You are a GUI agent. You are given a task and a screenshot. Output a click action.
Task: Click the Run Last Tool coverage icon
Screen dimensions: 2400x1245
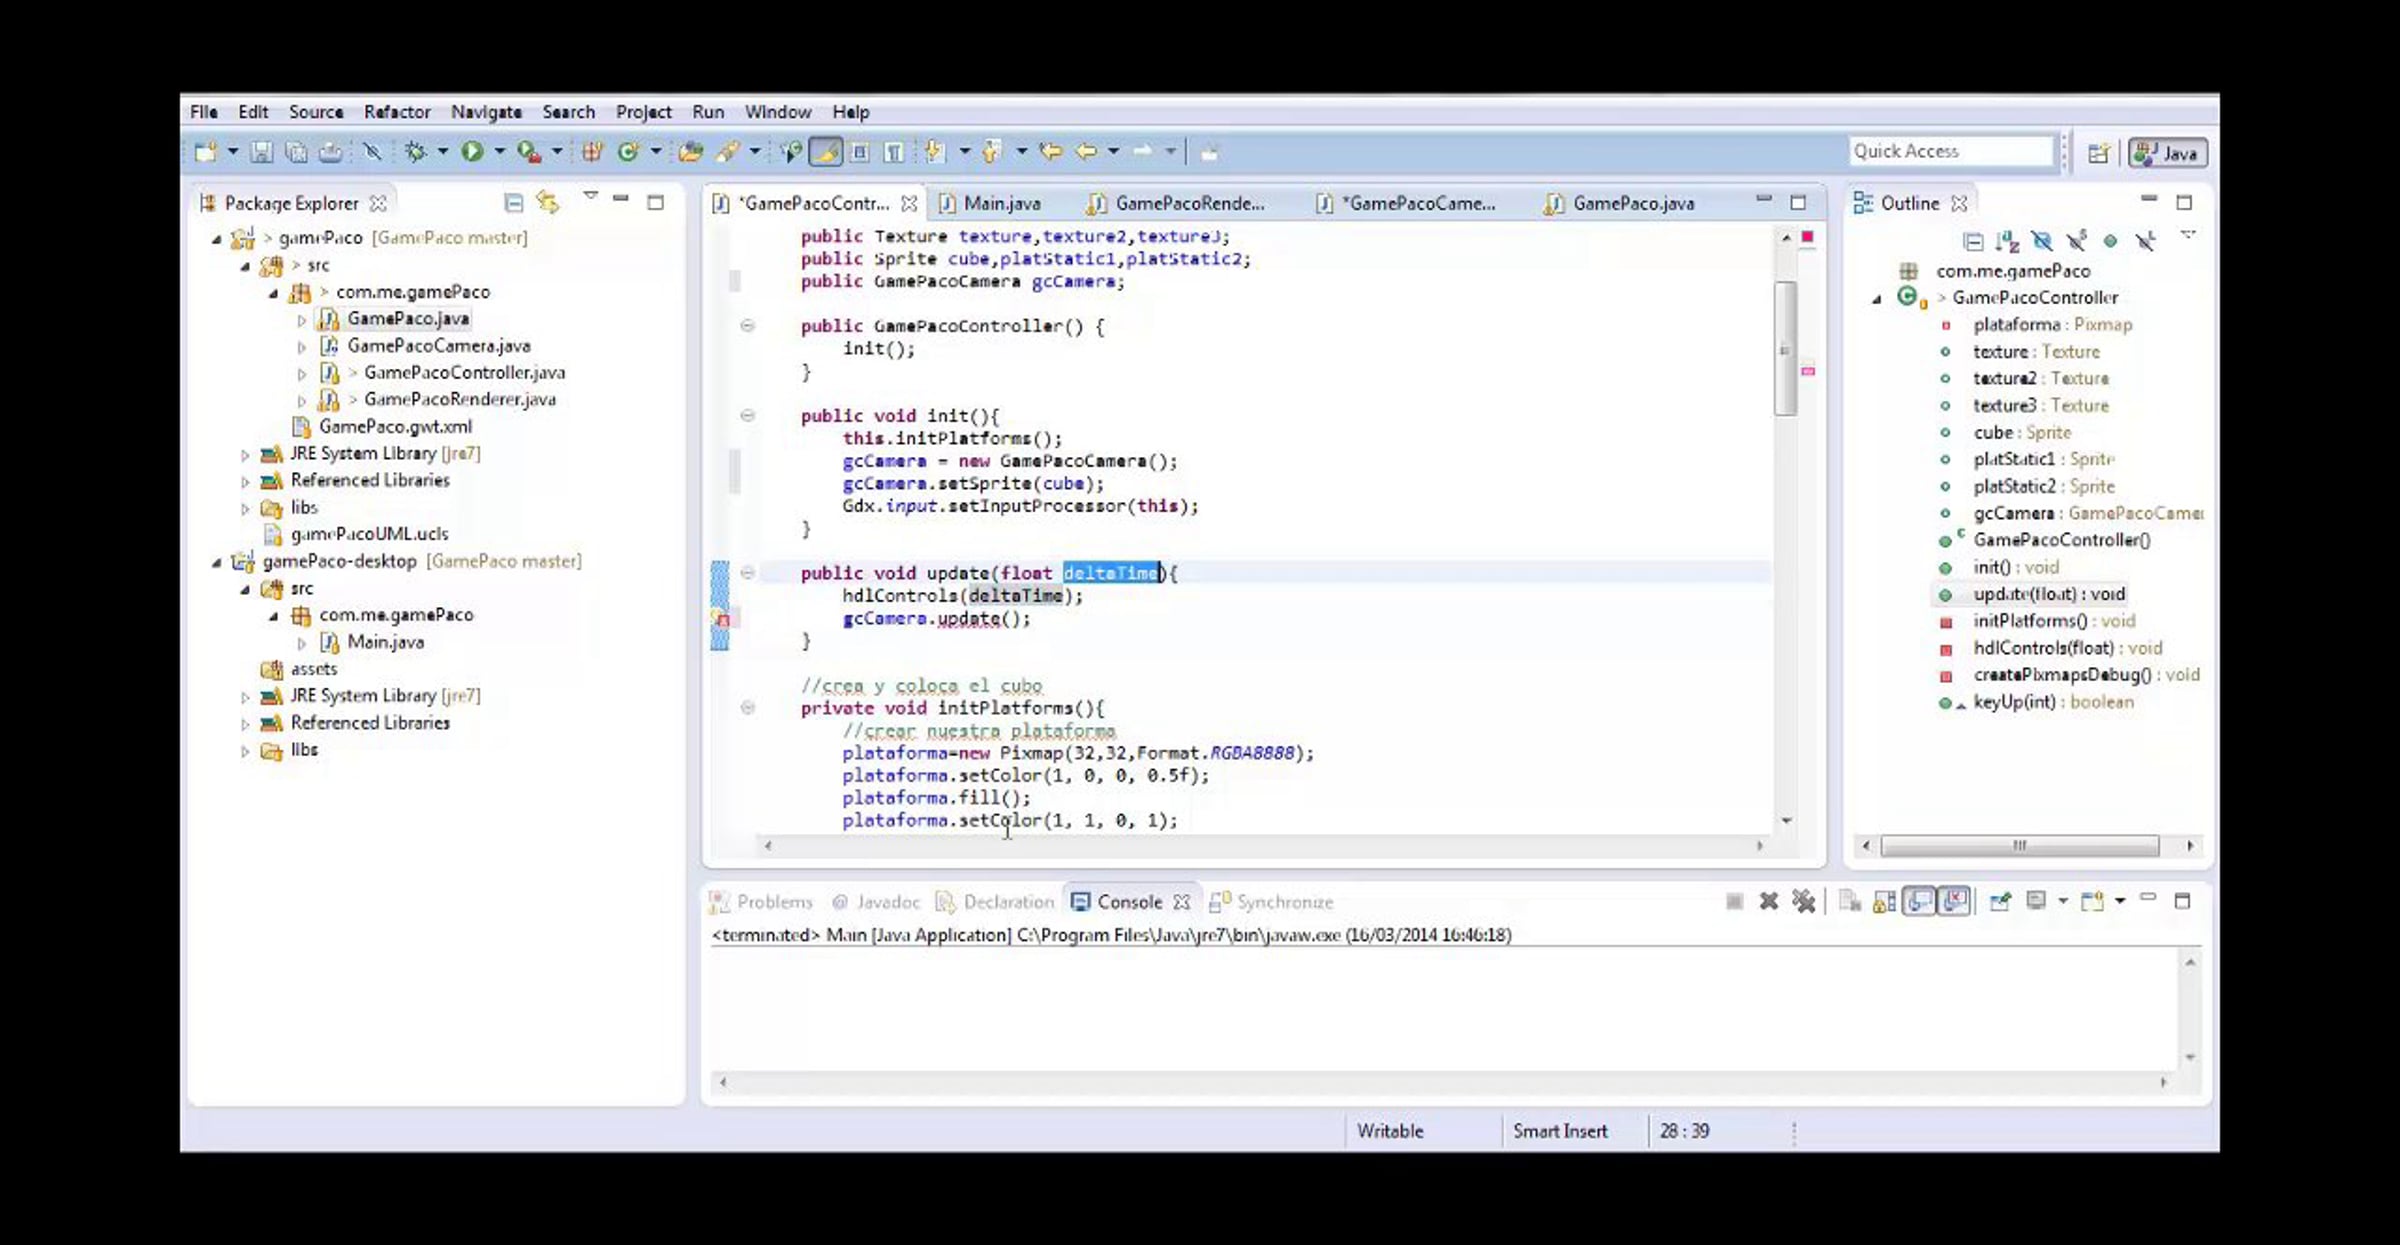coord(529,152)
